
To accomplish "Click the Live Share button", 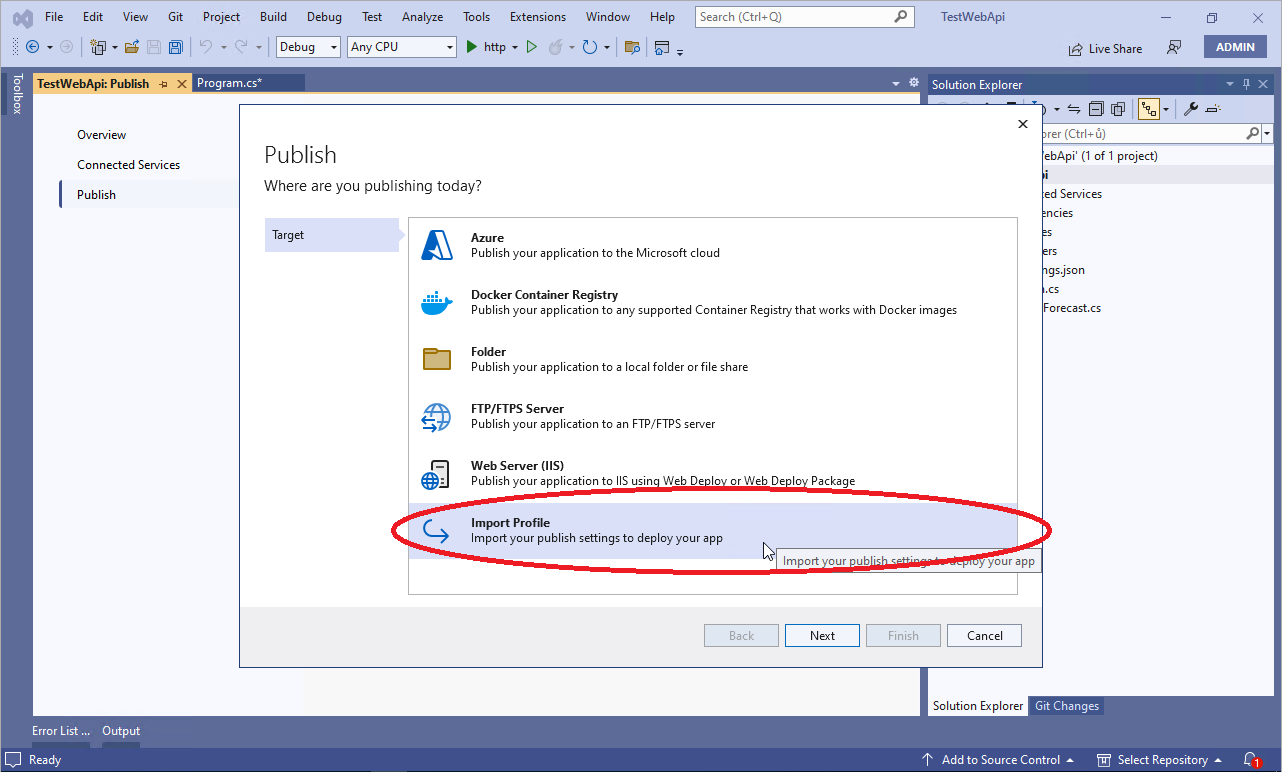I will (1105, 48).
